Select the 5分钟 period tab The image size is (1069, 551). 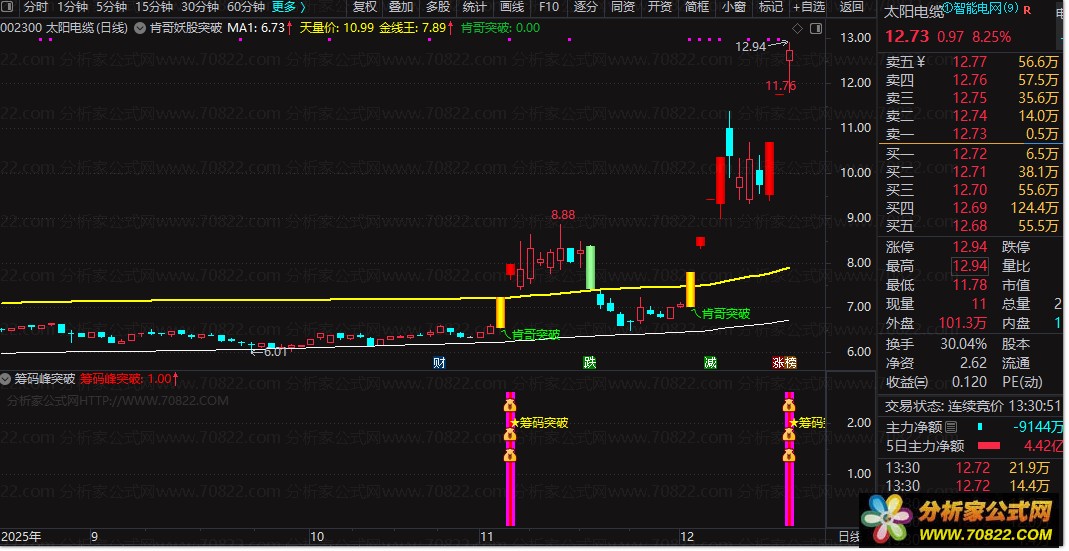point(111,8)
